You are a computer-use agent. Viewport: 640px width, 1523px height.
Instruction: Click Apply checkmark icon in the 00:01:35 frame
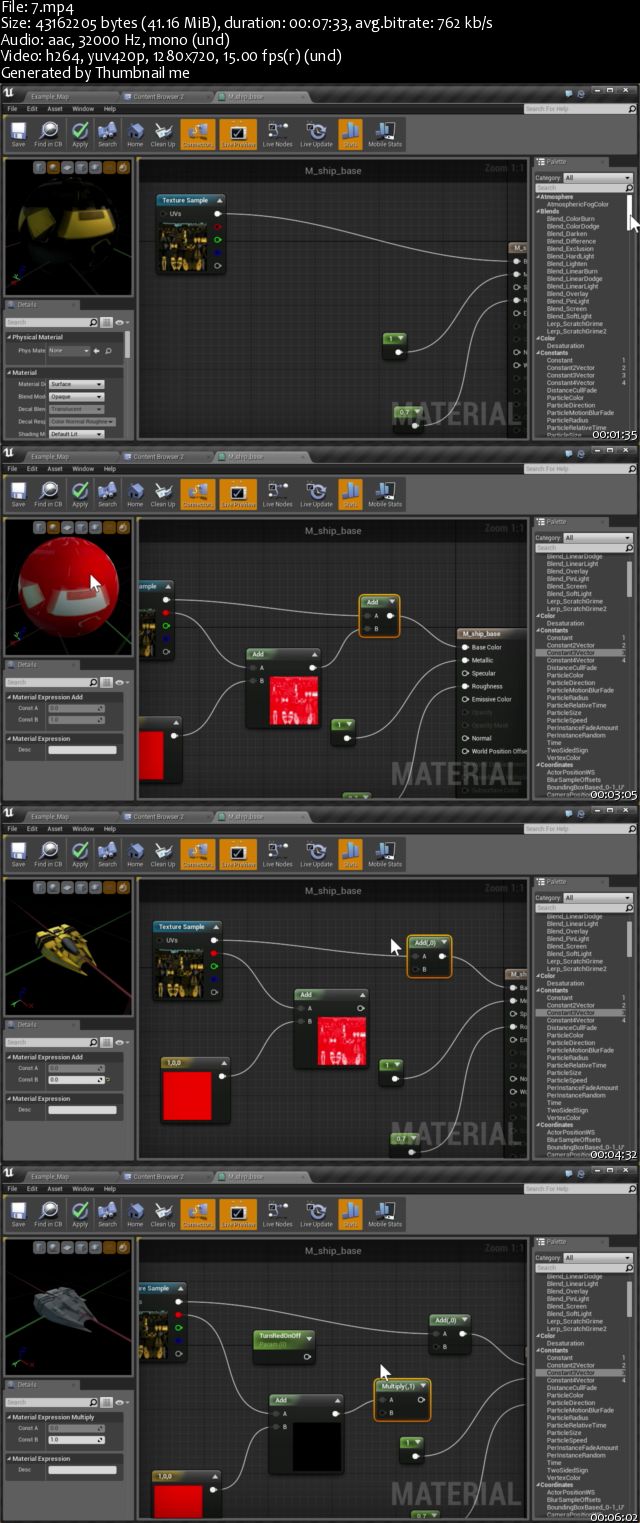[x=80, y=133]
